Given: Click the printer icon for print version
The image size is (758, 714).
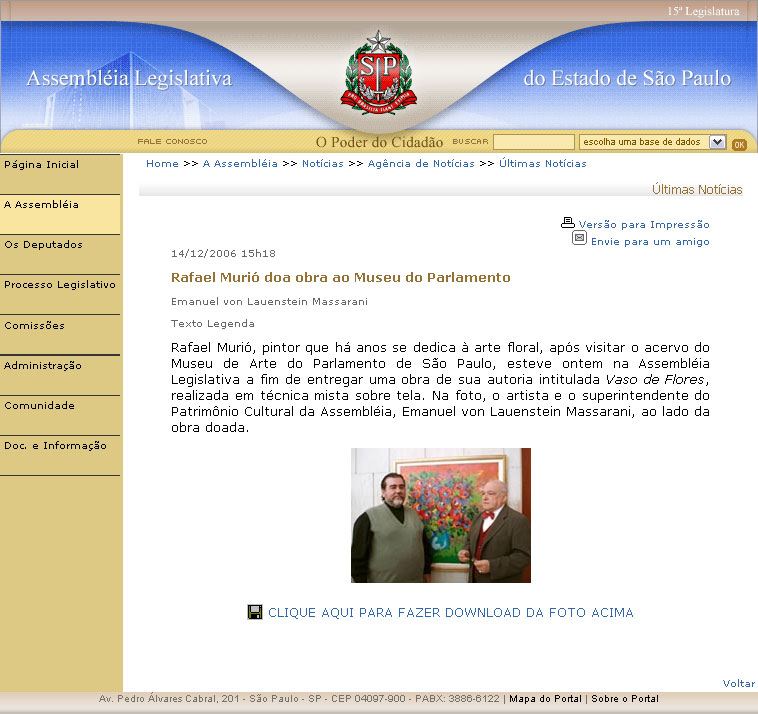Looking at the screenshot, I should coord(568,222).
